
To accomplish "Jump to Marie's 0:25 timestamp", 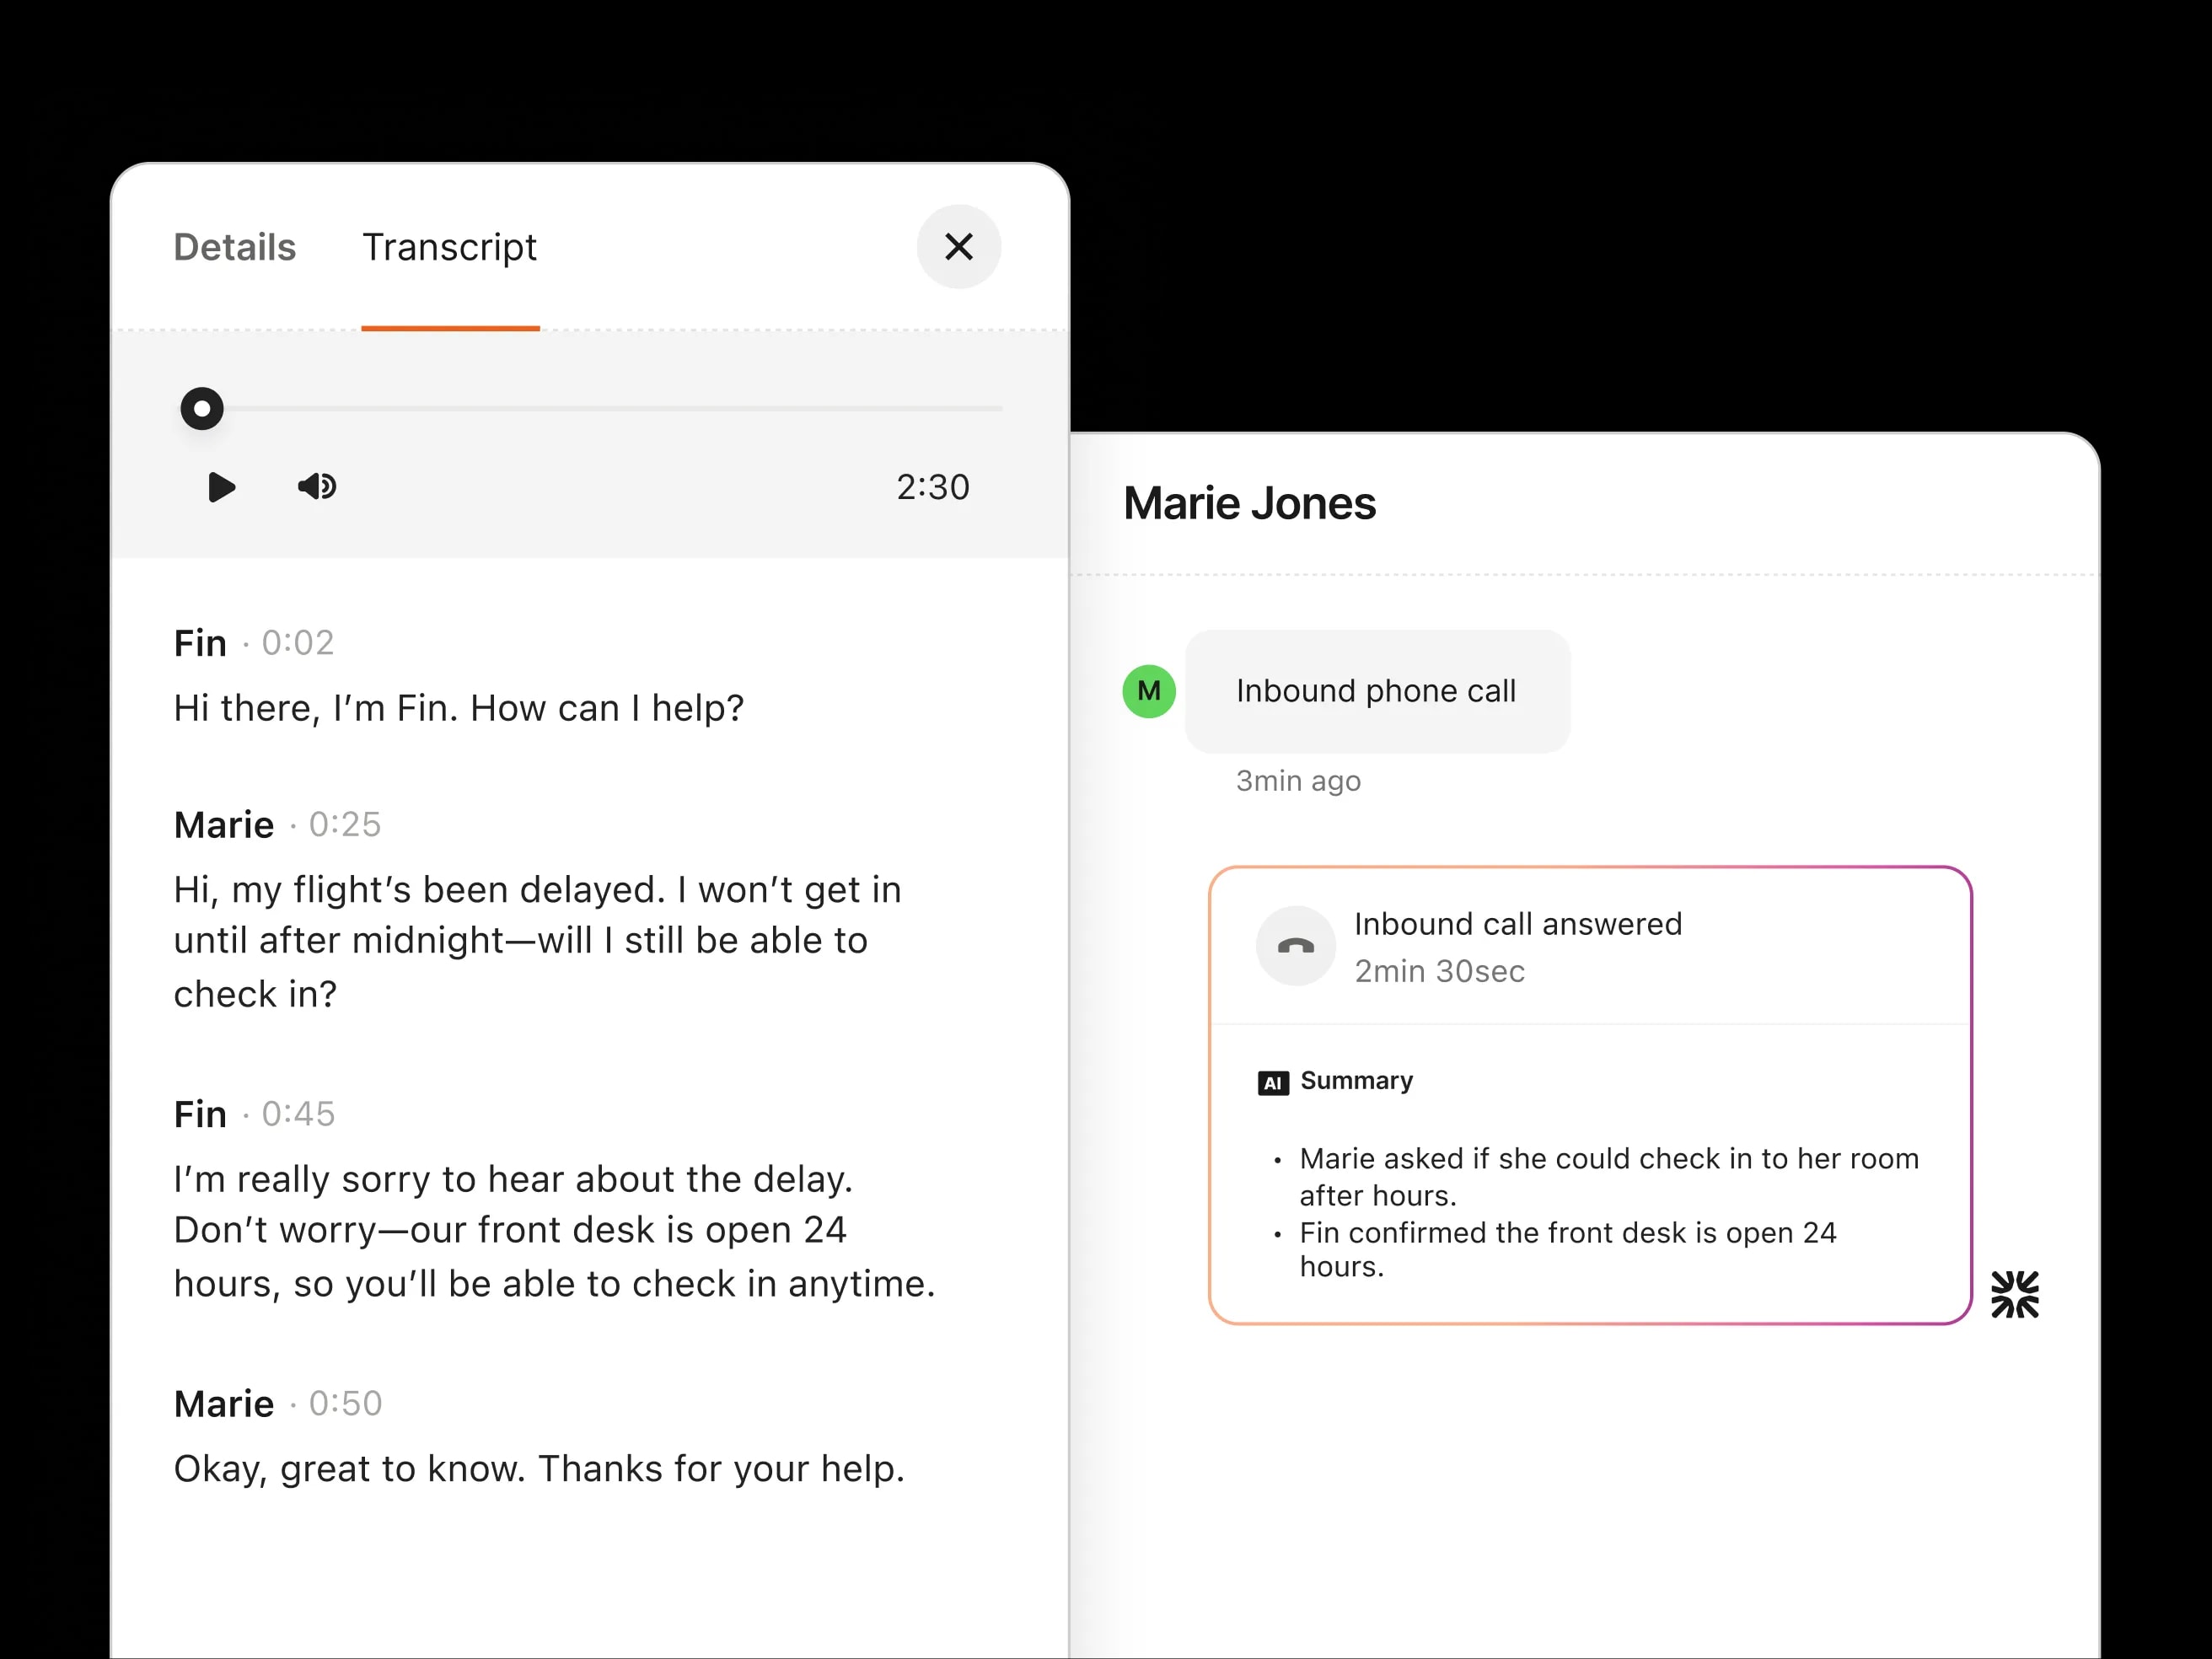I will pyautogui.click(x=345, y=825).
